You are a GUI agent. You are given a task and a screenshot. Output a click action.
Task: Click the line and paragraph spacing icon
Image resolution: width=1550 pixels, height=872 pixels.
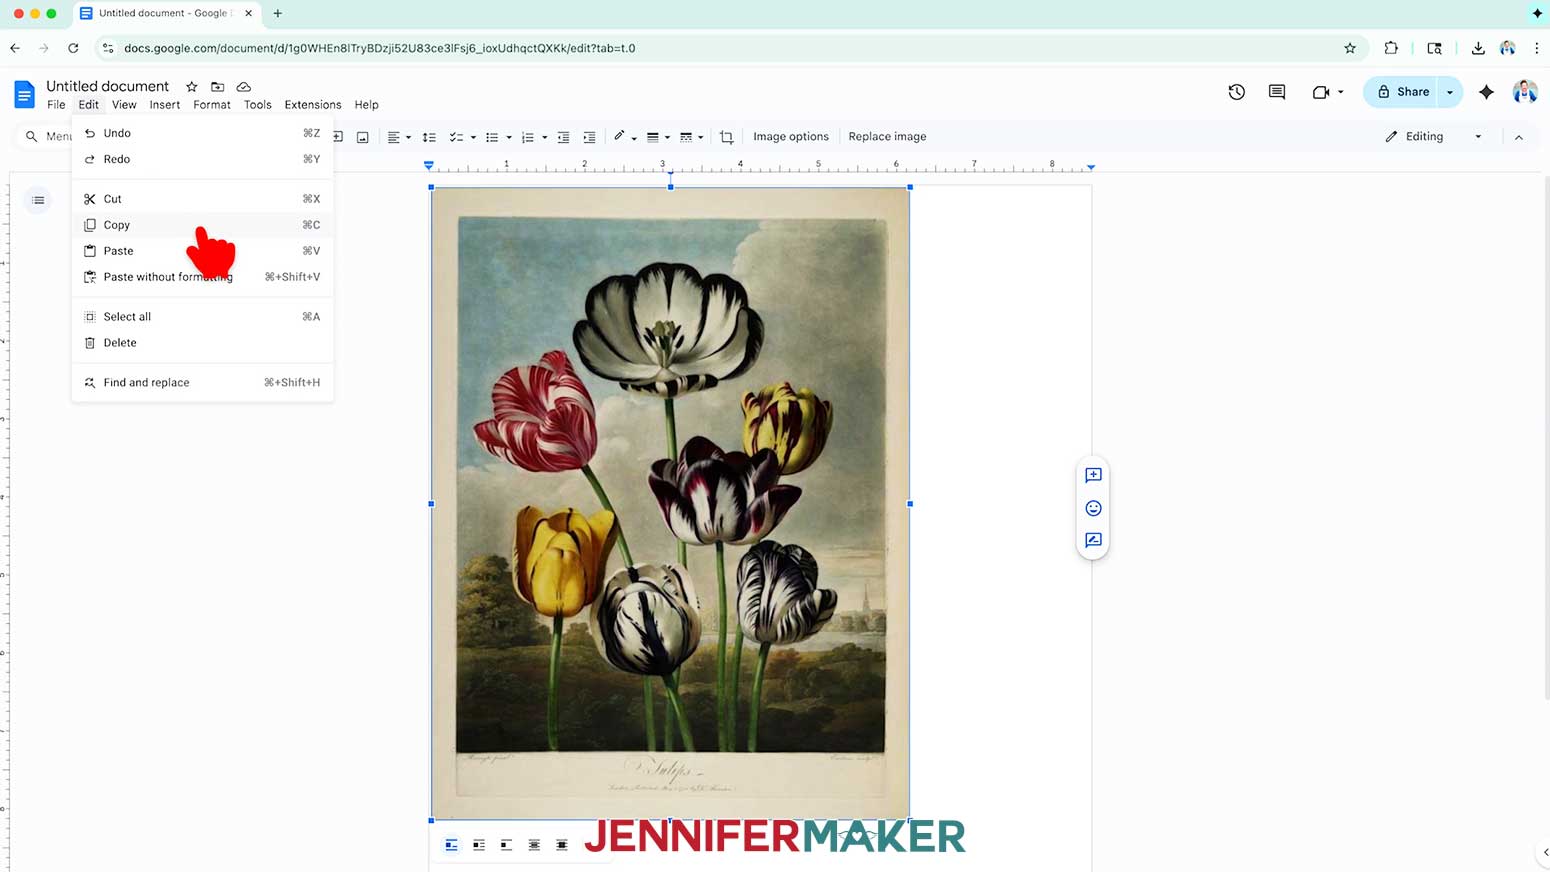(429, 137)
